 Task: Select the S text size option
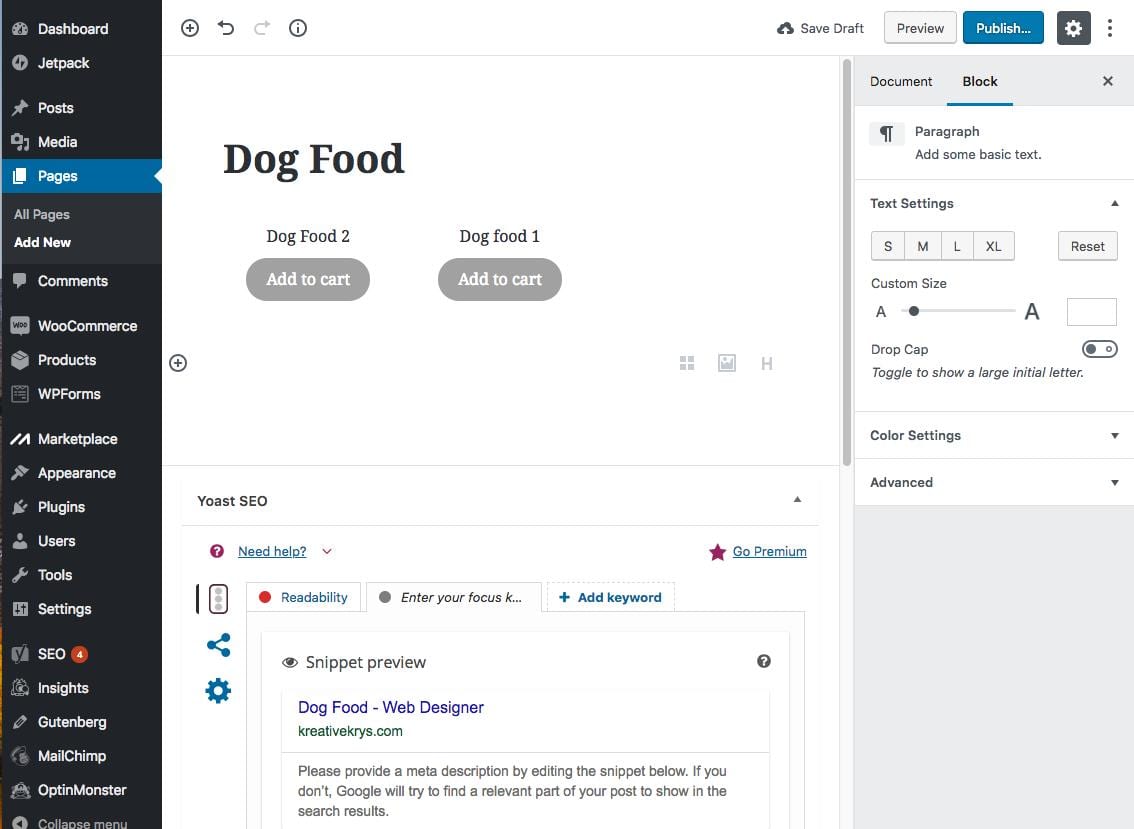[888, 246]
